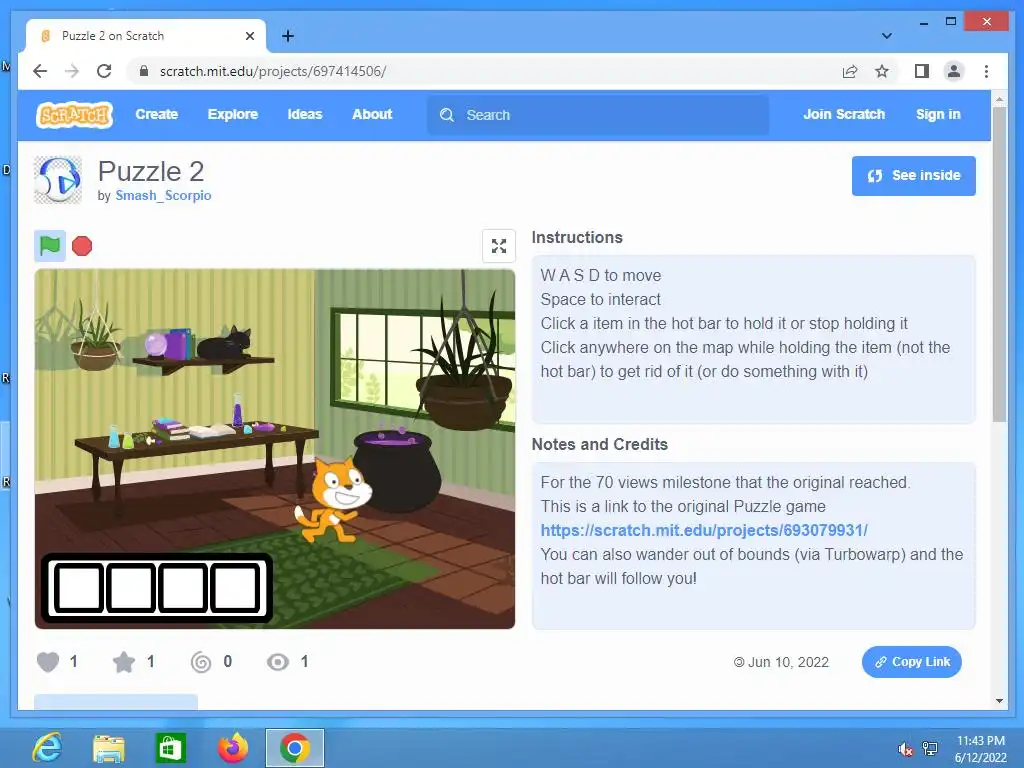
Task: Click the fourth hot bar slot
Action: [x=235, y=588]
